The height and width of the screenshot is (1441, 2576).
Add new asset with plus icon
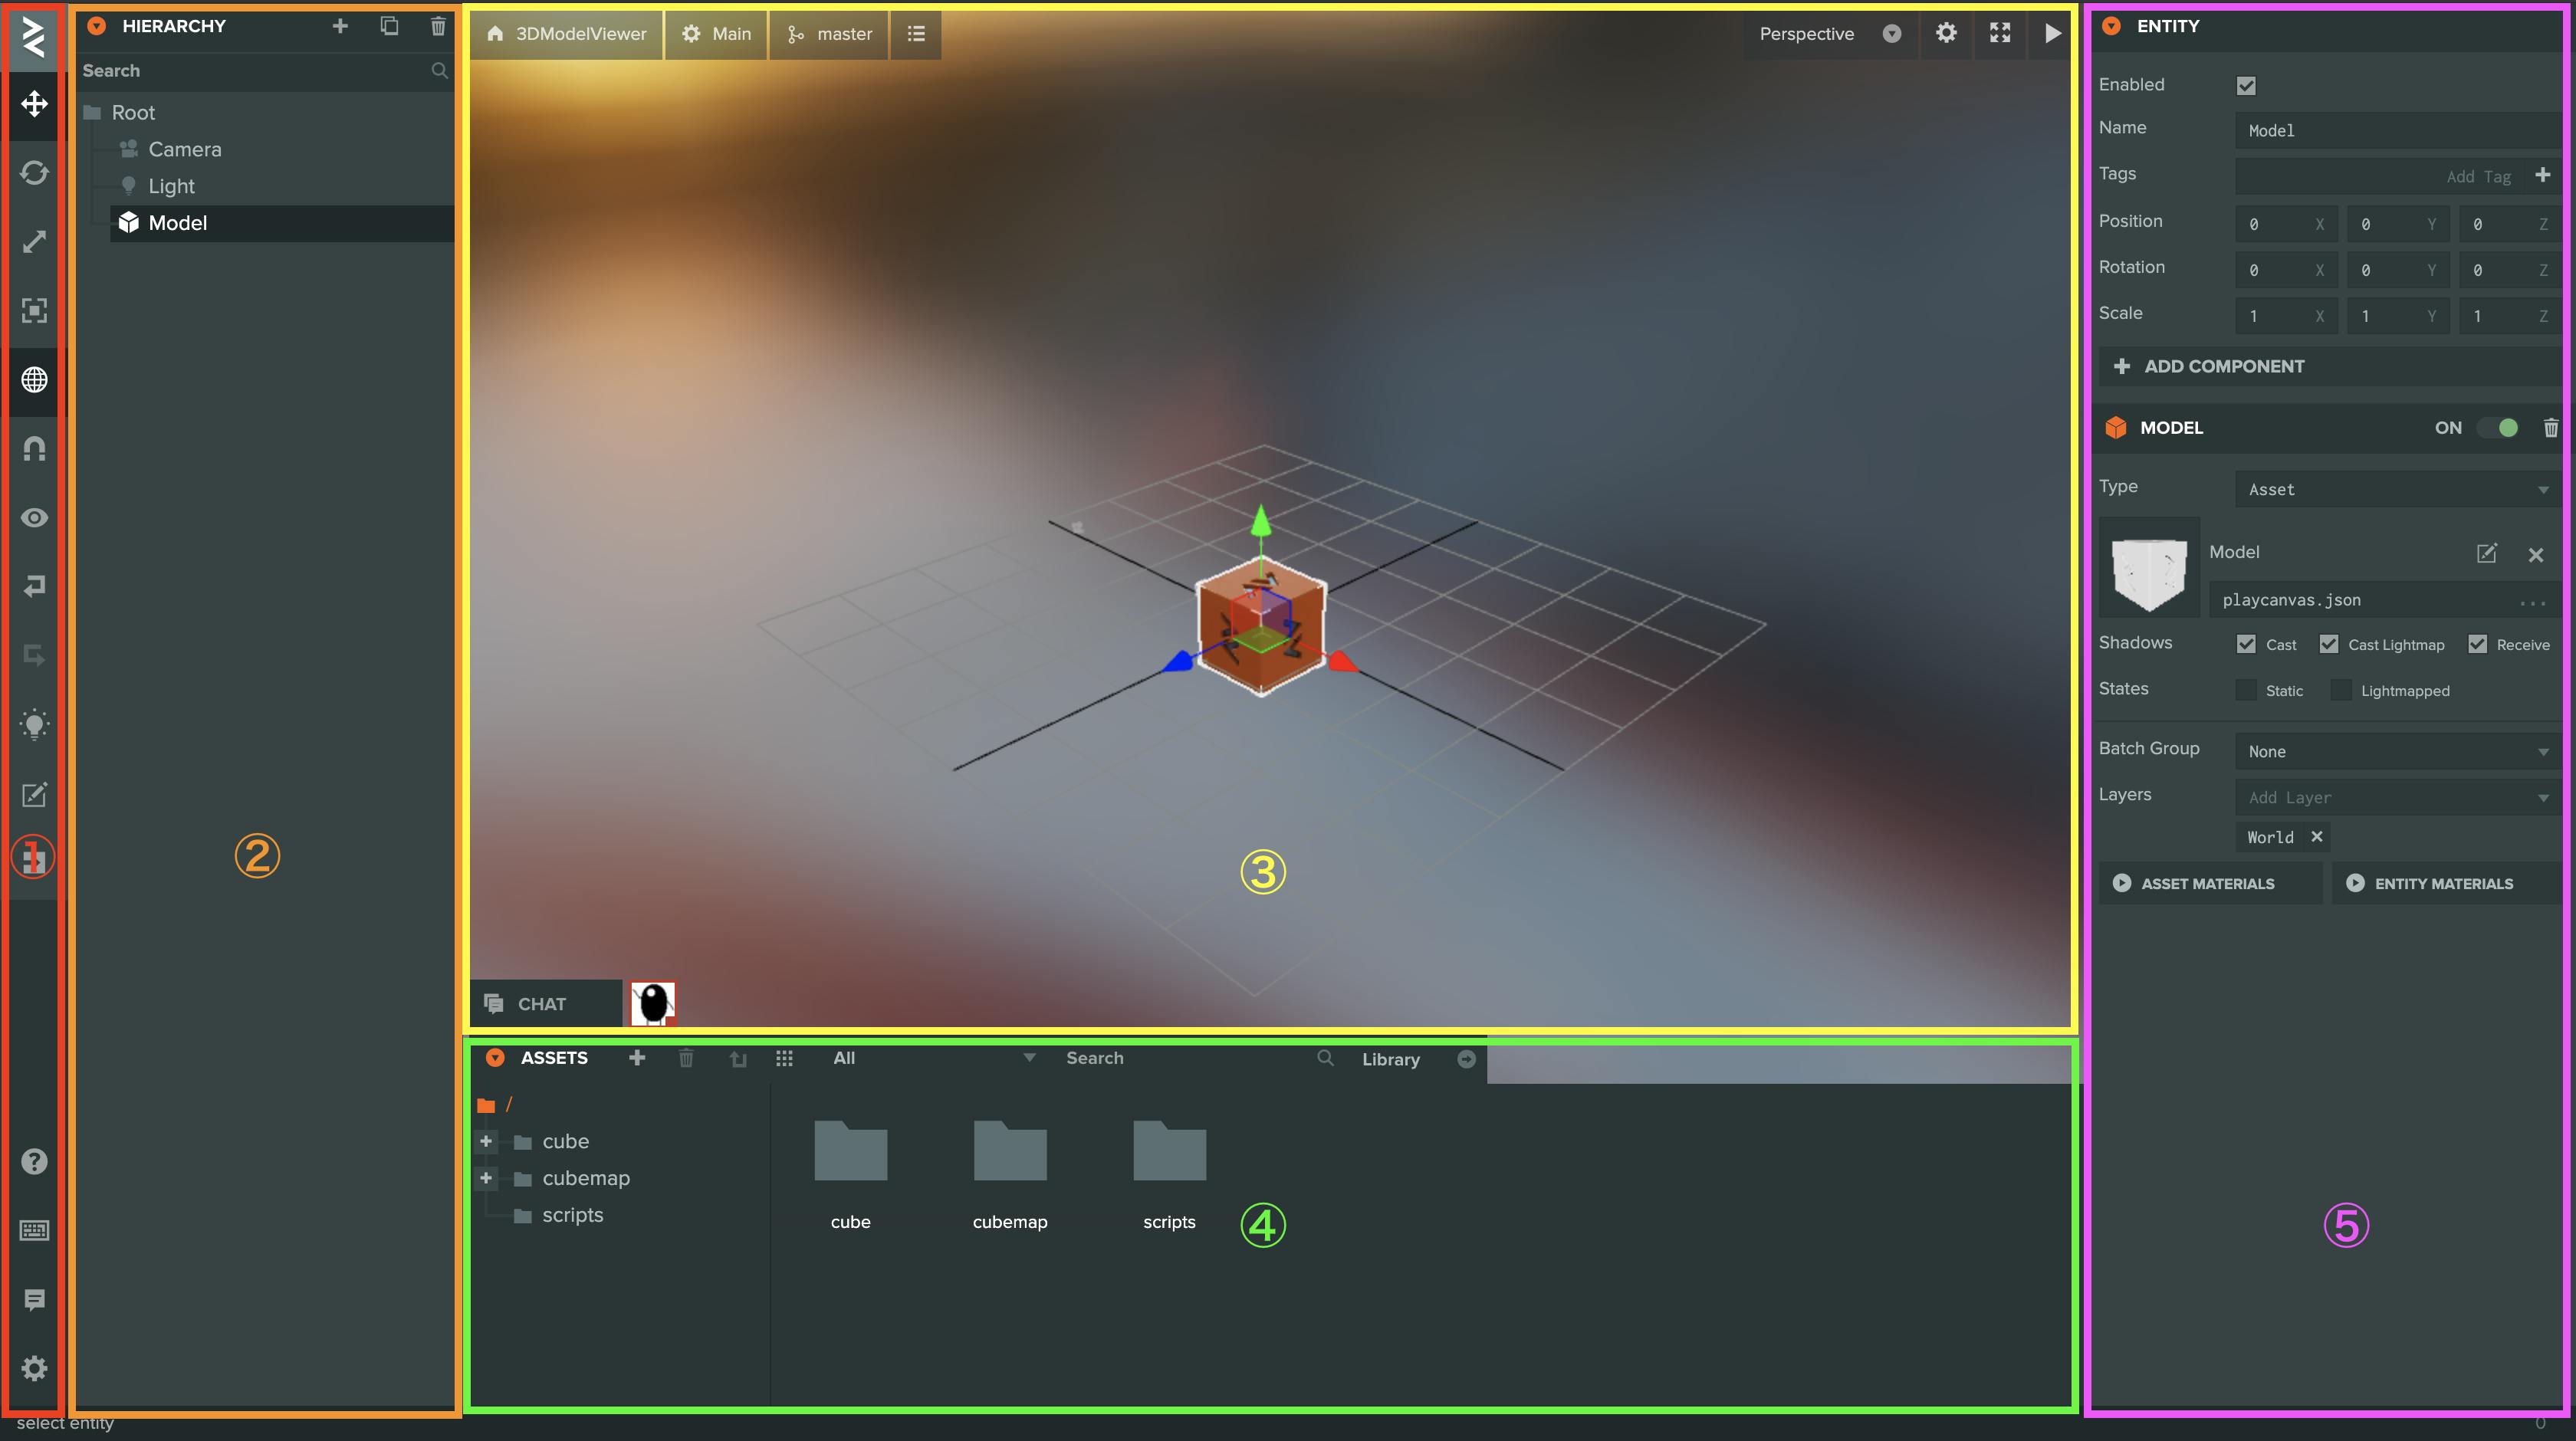coord(637,1058)
